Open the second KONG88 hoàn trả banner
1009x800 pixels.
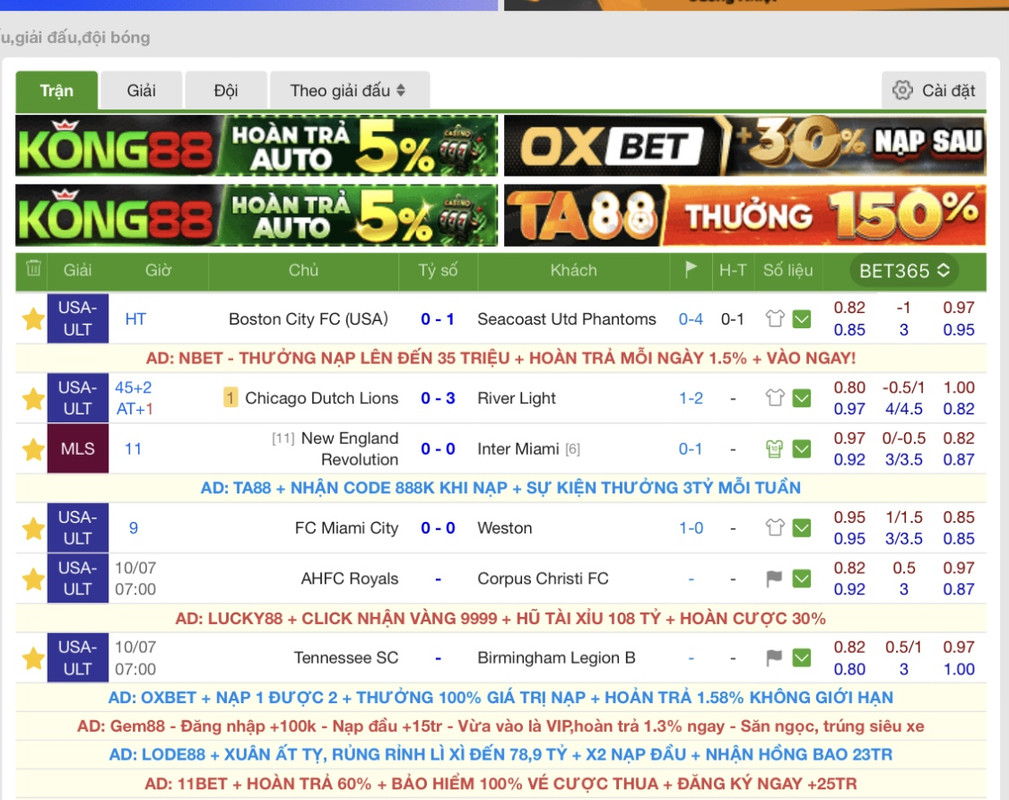257,216
